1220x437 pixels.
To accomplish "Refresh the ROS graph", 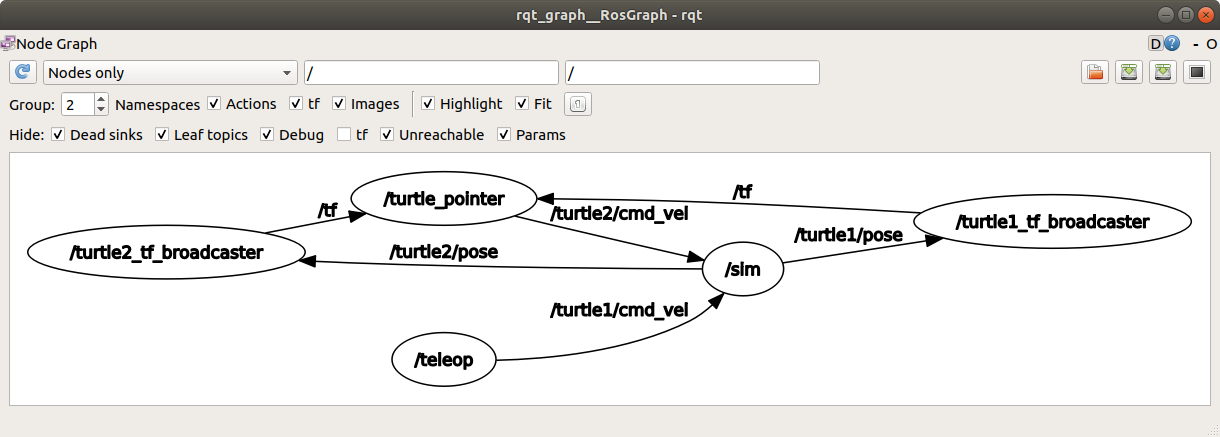I will click(23, 73).
